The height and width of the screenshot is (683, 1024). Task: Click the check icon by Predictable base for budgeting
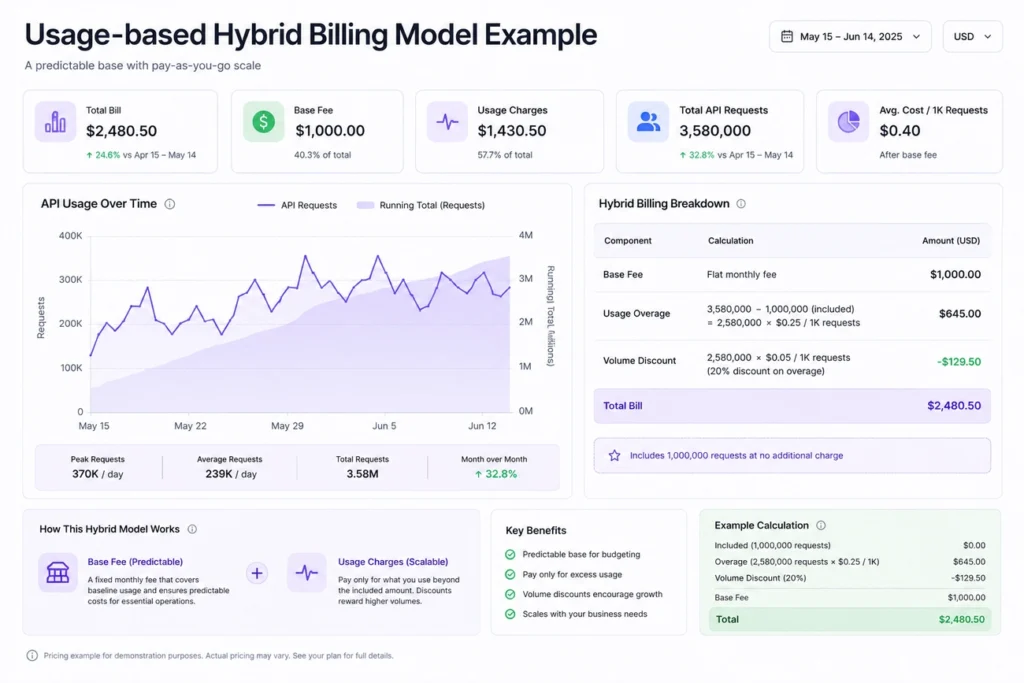point(510,554)
